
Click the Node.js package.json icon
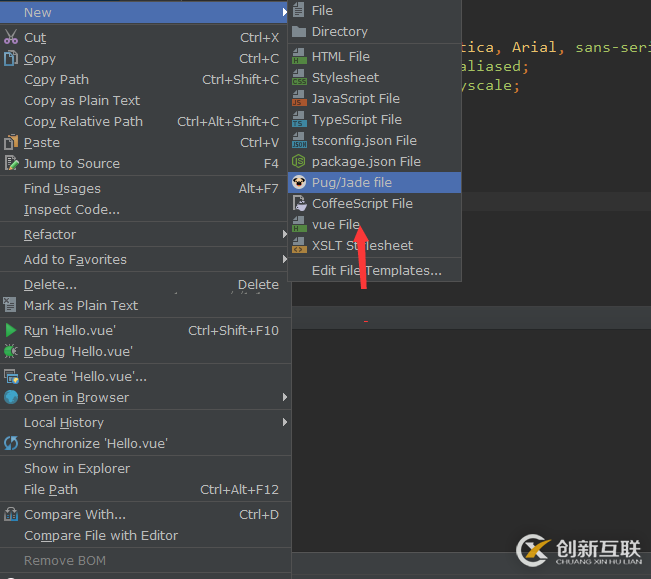point(299,161)
